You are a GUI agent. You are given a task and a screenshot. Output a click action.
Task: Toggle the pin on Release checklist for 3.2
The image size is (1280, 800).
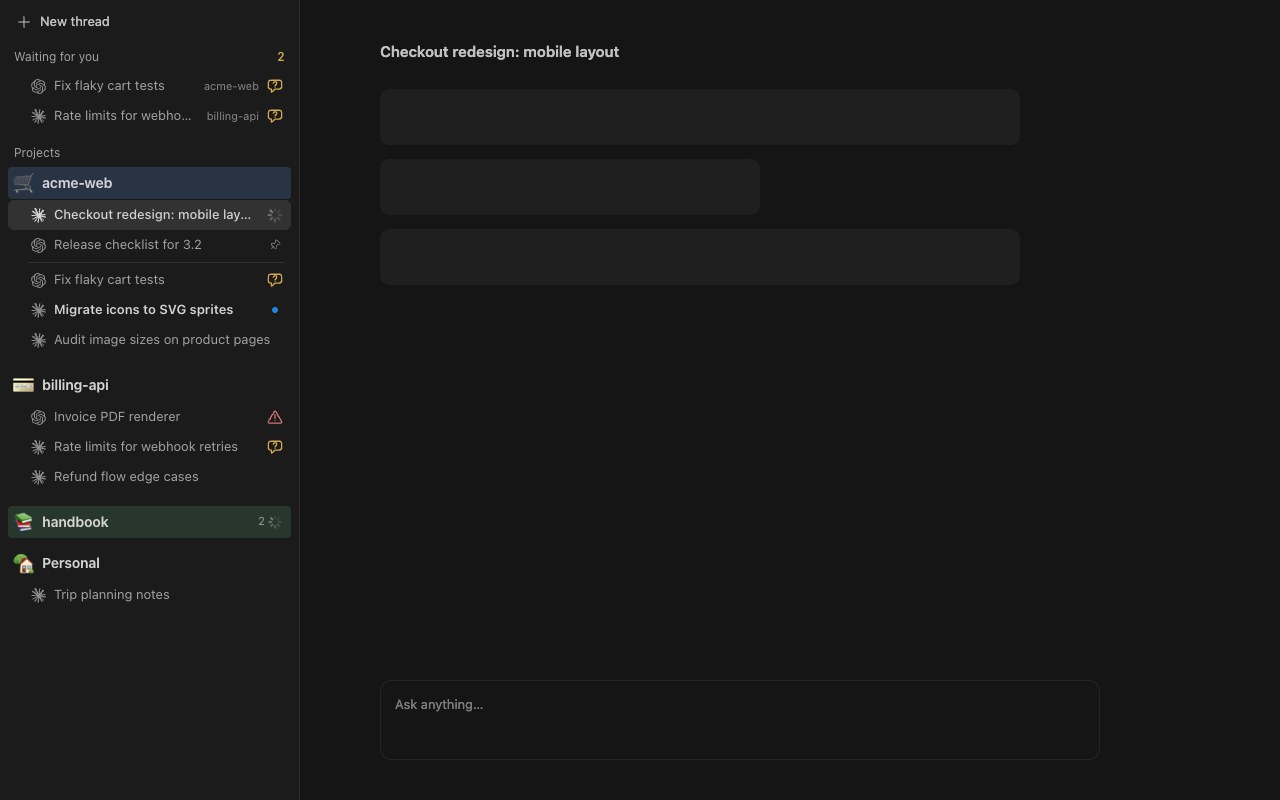pyautogui.click(x=275, y=245)
